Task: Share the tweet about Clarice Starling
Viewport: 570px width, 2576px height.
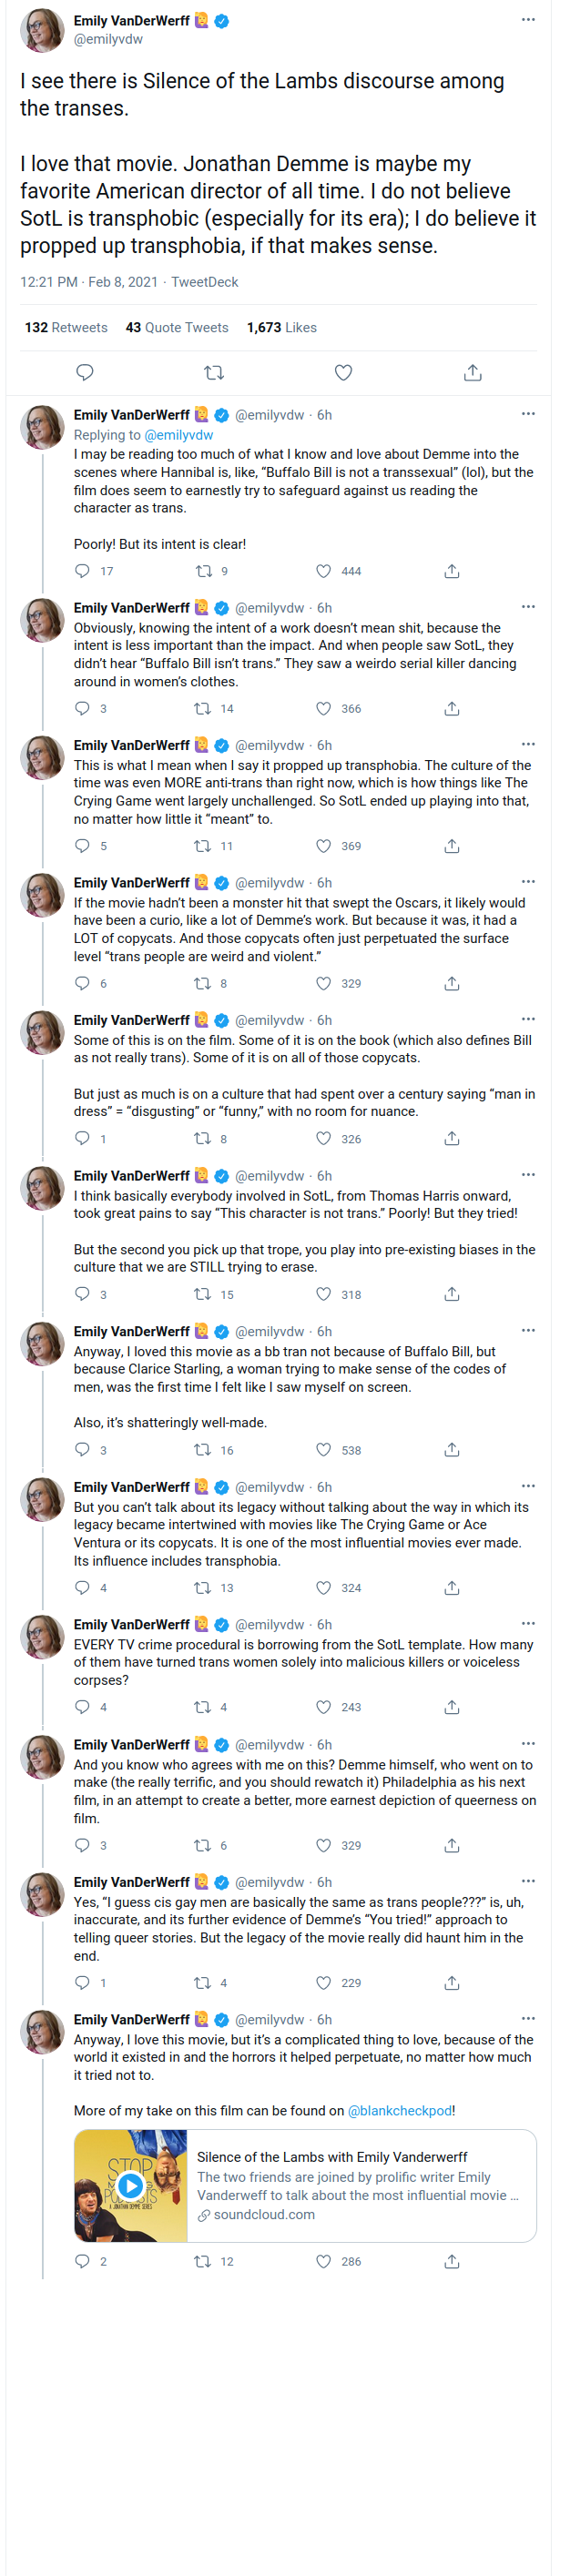Action: (x=452, y=1449)
